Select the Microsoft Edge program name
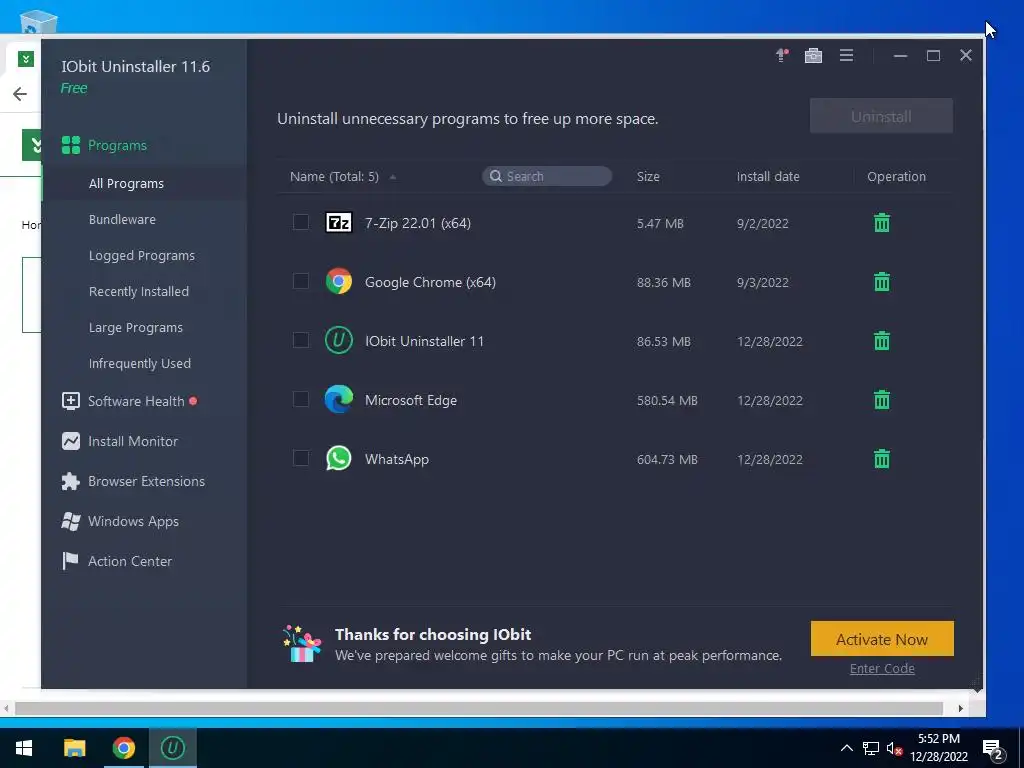Image resolution: width=1024 pixels, height=768 pixels. click(411, 400)
